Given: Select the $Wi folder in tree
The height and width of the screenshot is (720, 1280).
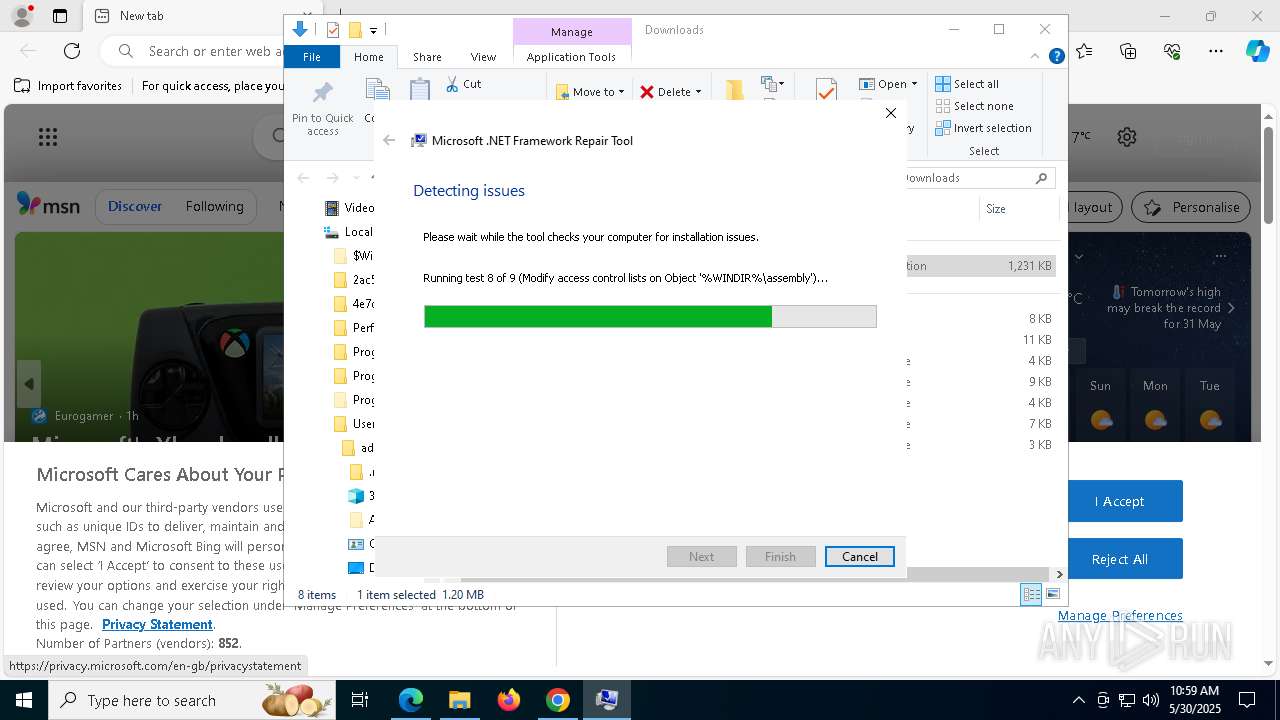Looking at the screenshot, I should tap(354, 256).
